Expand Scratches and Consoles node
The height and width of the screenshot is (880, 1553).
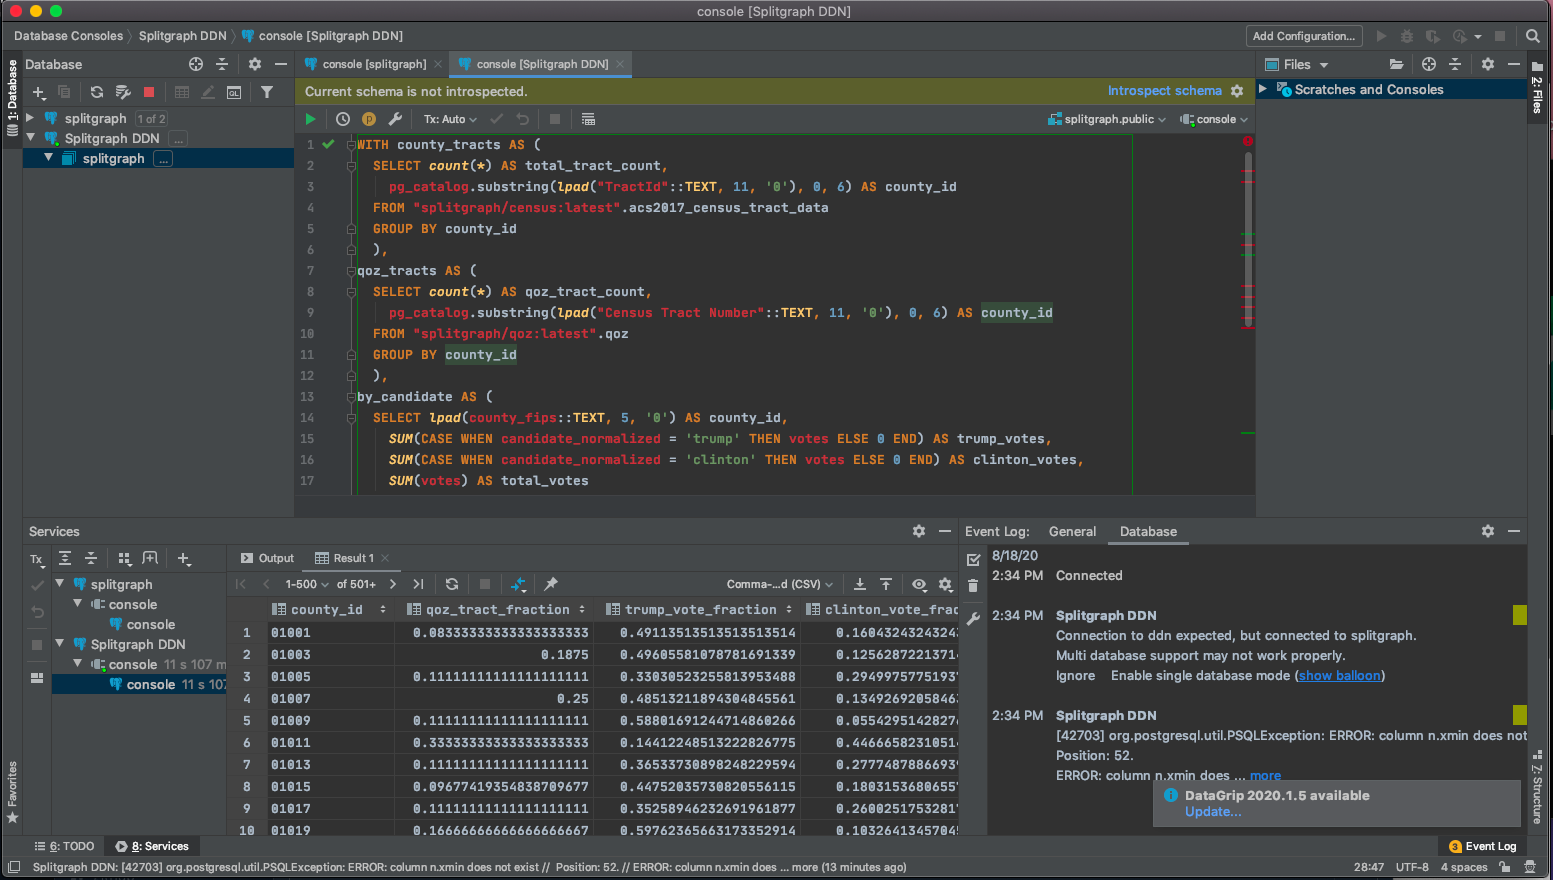click(1263, 89)
